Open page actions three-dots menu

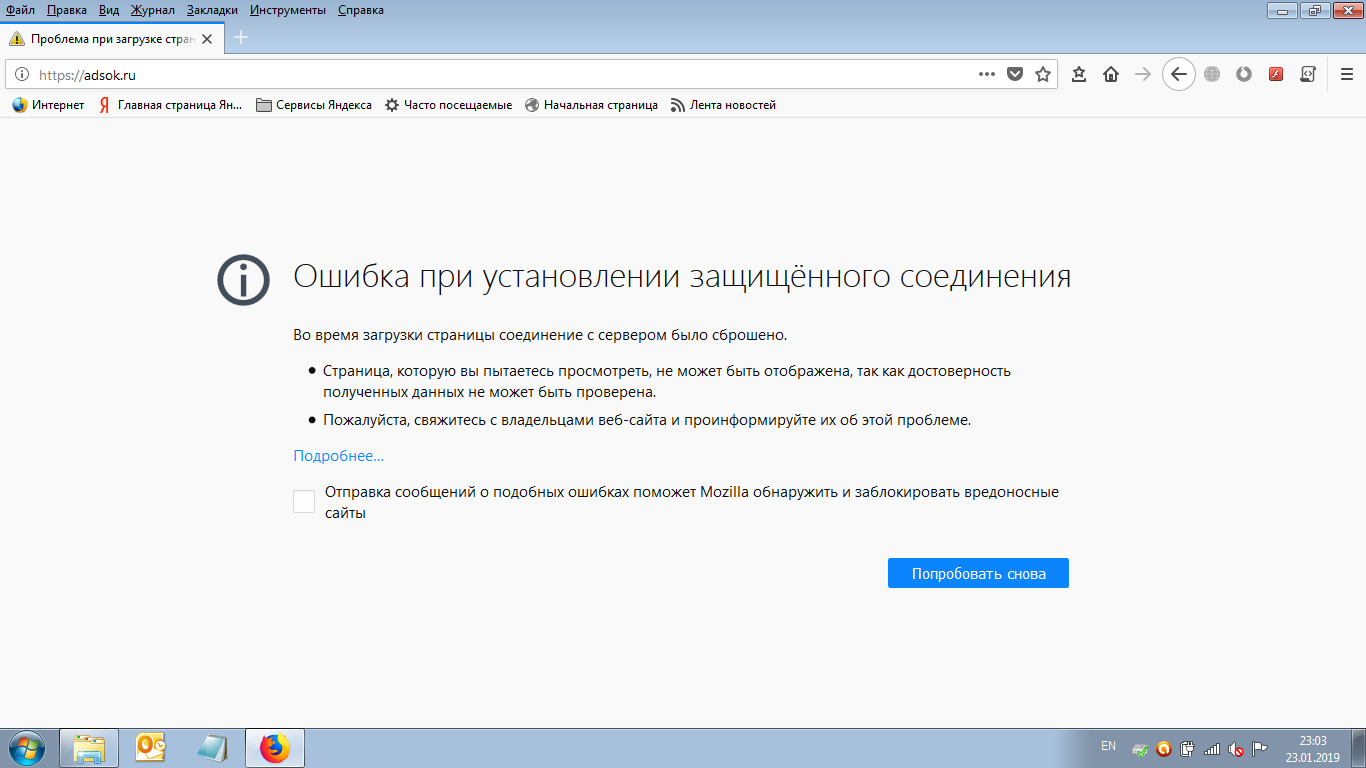[986, 74]
